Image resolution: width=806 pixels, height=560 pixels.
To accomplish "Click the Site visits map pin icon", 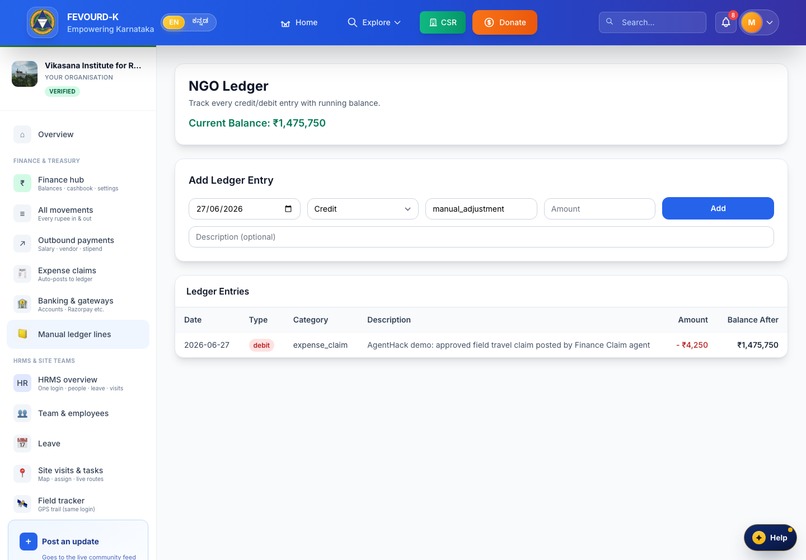I will pos(22,473).
